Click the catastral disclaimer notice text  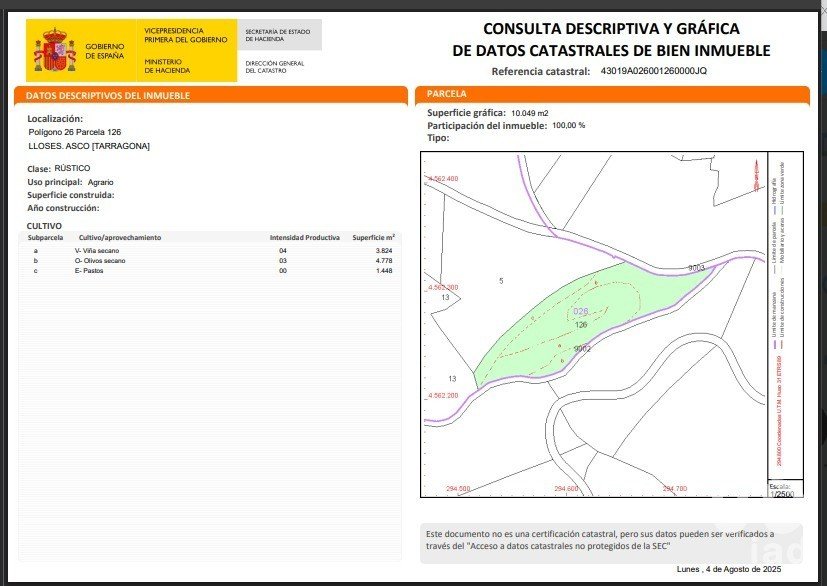pyautogui.click(x=585, y=540)
